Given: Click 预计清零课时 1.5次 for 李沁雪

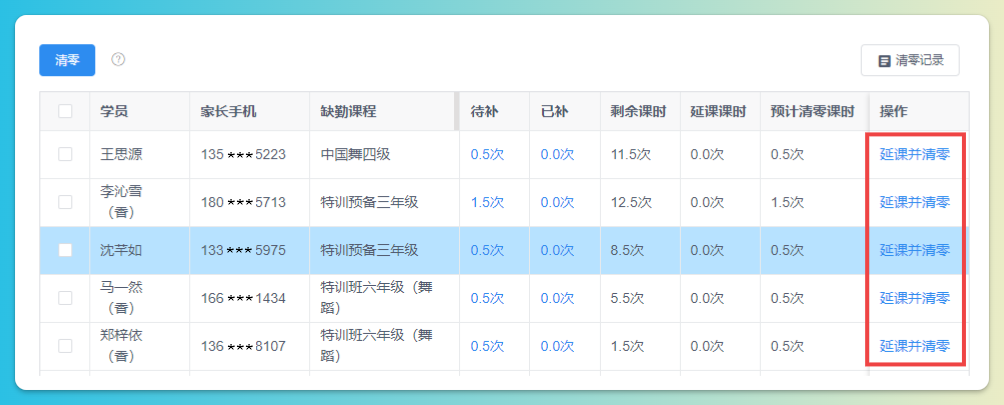Looking at the screenshot, I should click(x=787, y=202).
